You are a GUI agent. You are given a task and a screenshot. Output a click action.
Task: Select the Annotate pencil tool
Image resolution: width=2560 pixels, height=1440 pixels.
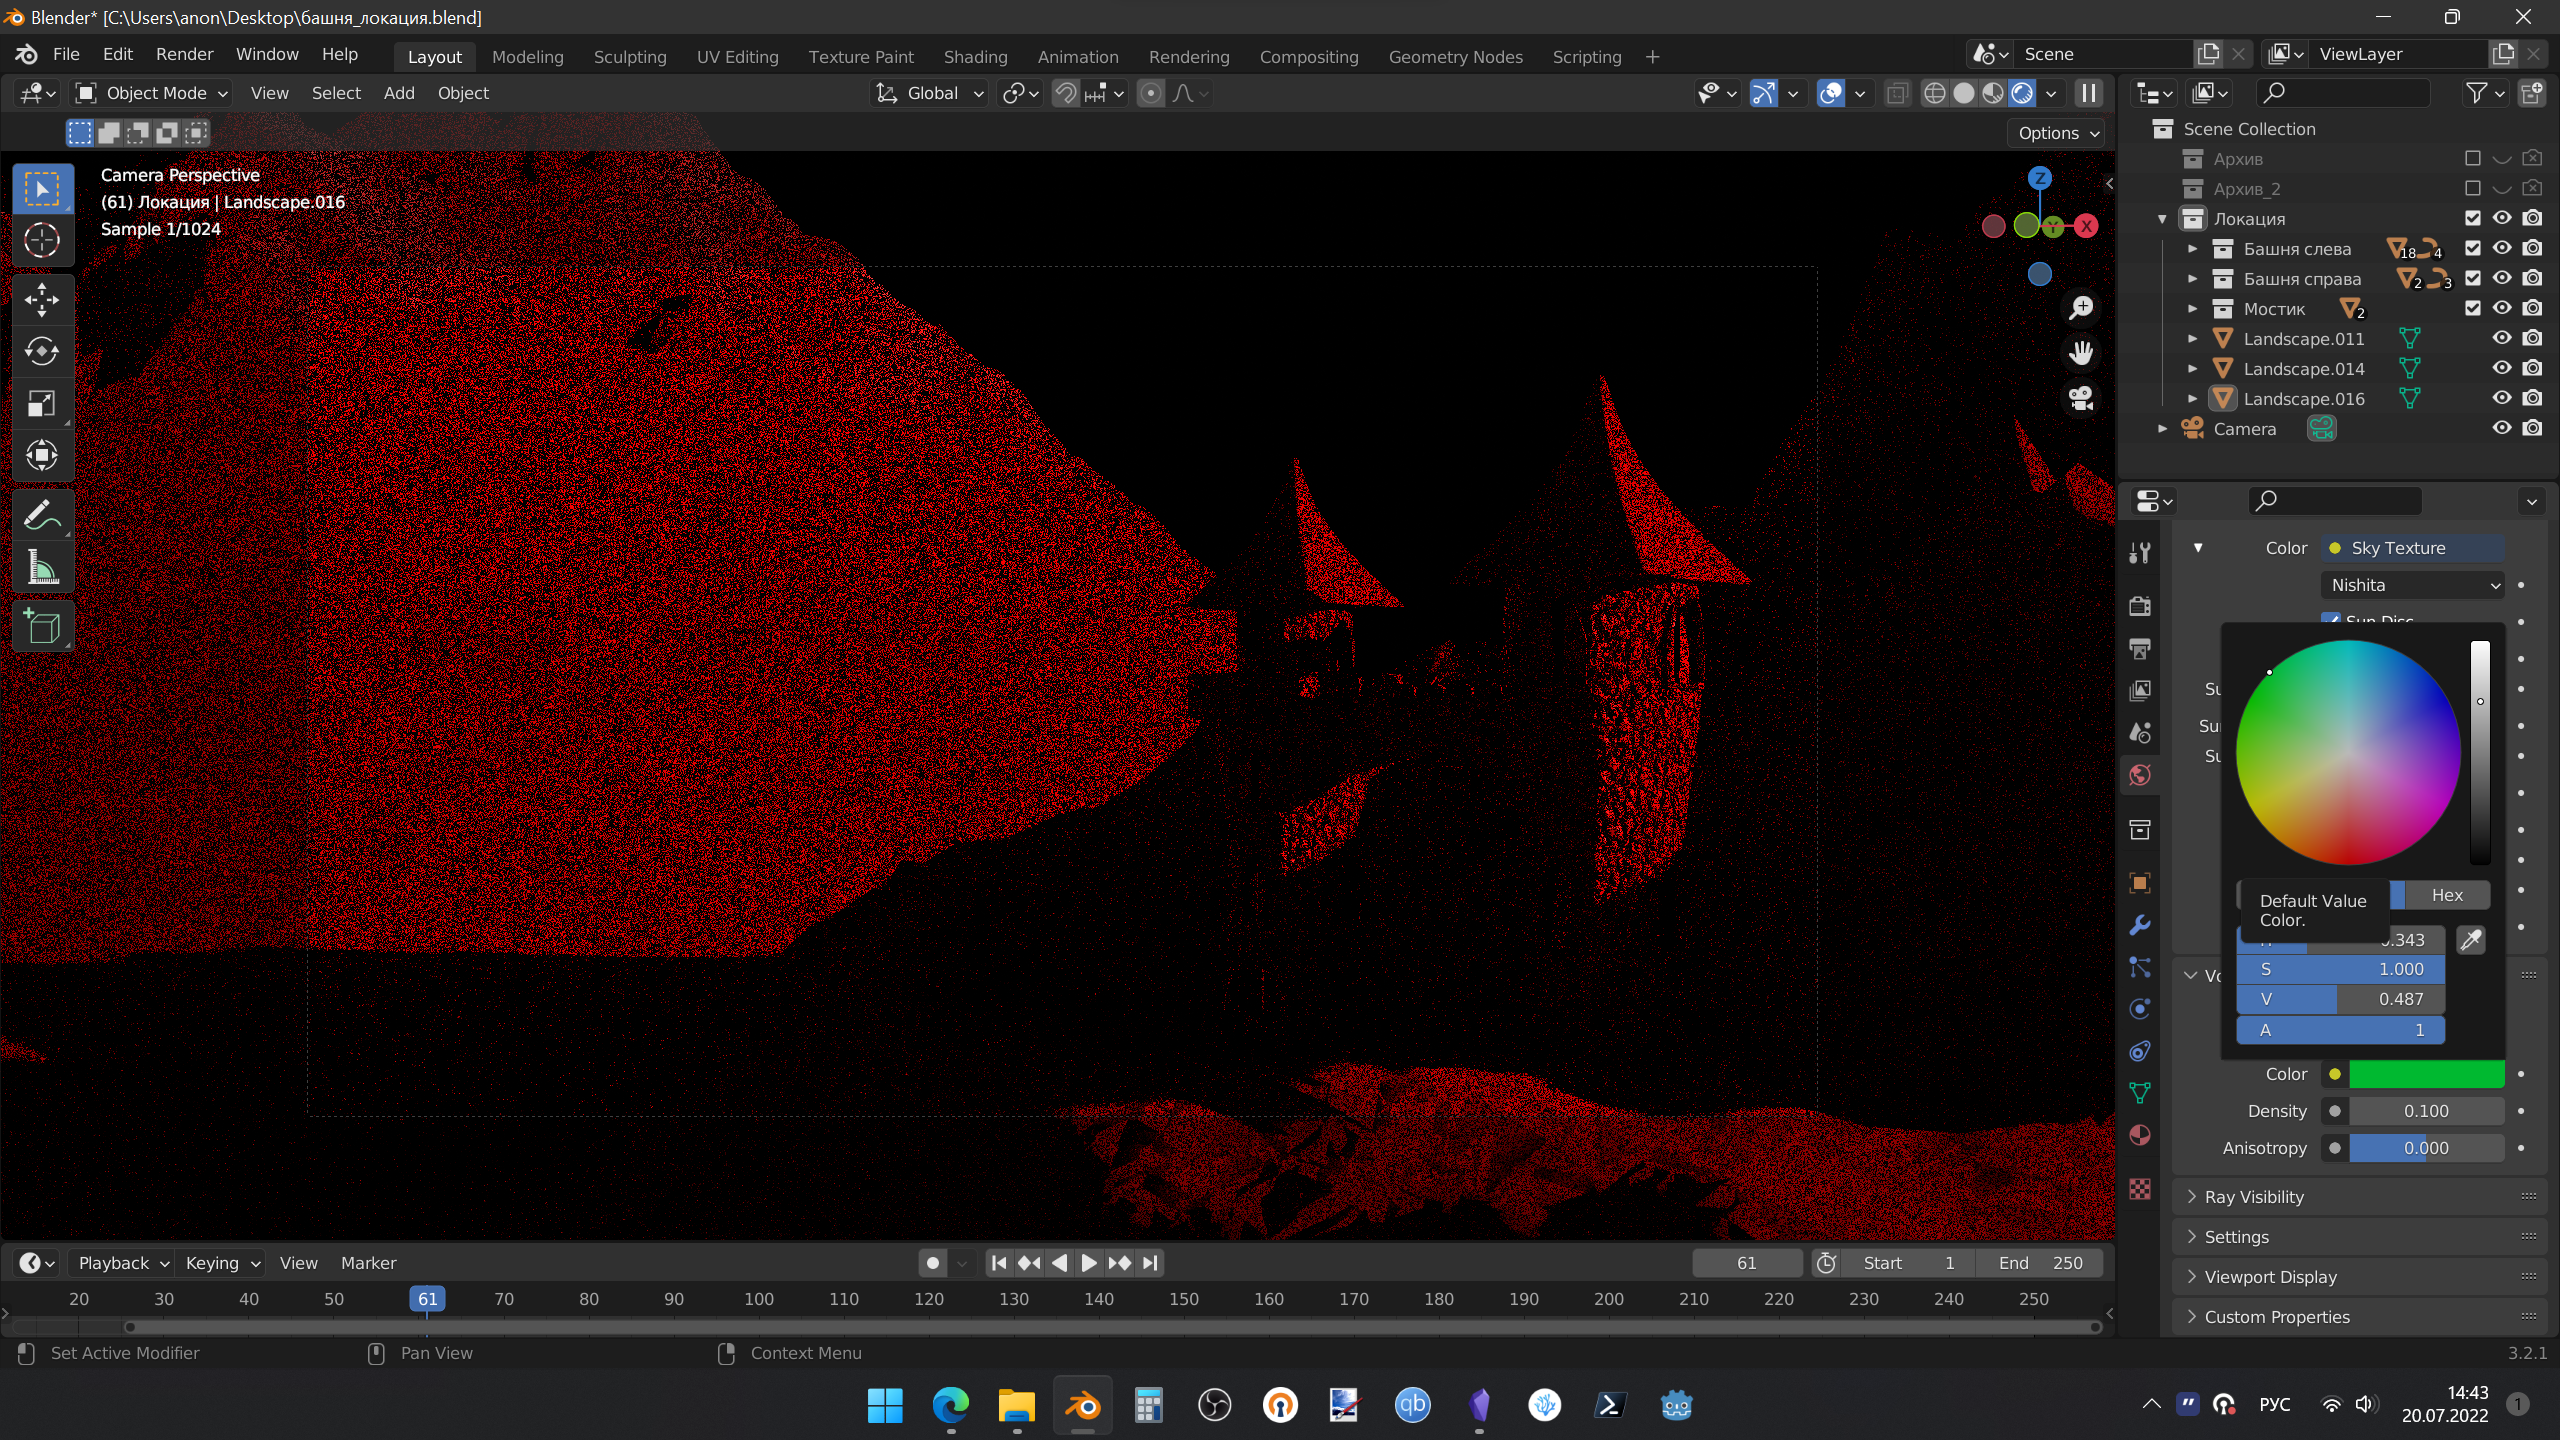point(42,516)
